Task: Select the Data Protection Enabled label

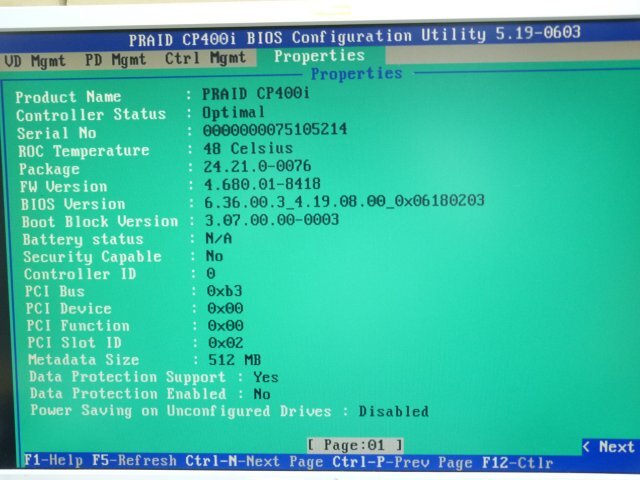Action: pos(128,393)
